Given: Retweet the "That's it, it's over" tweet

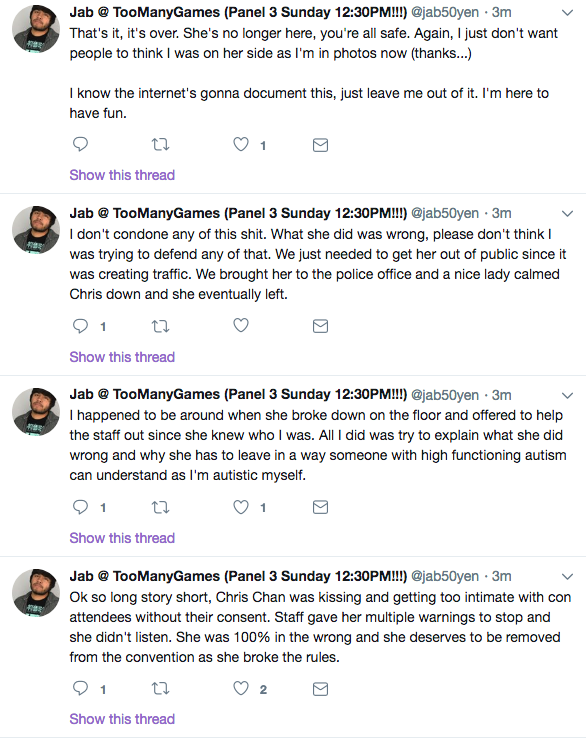Looking at the screenshot, I should 160,144.
